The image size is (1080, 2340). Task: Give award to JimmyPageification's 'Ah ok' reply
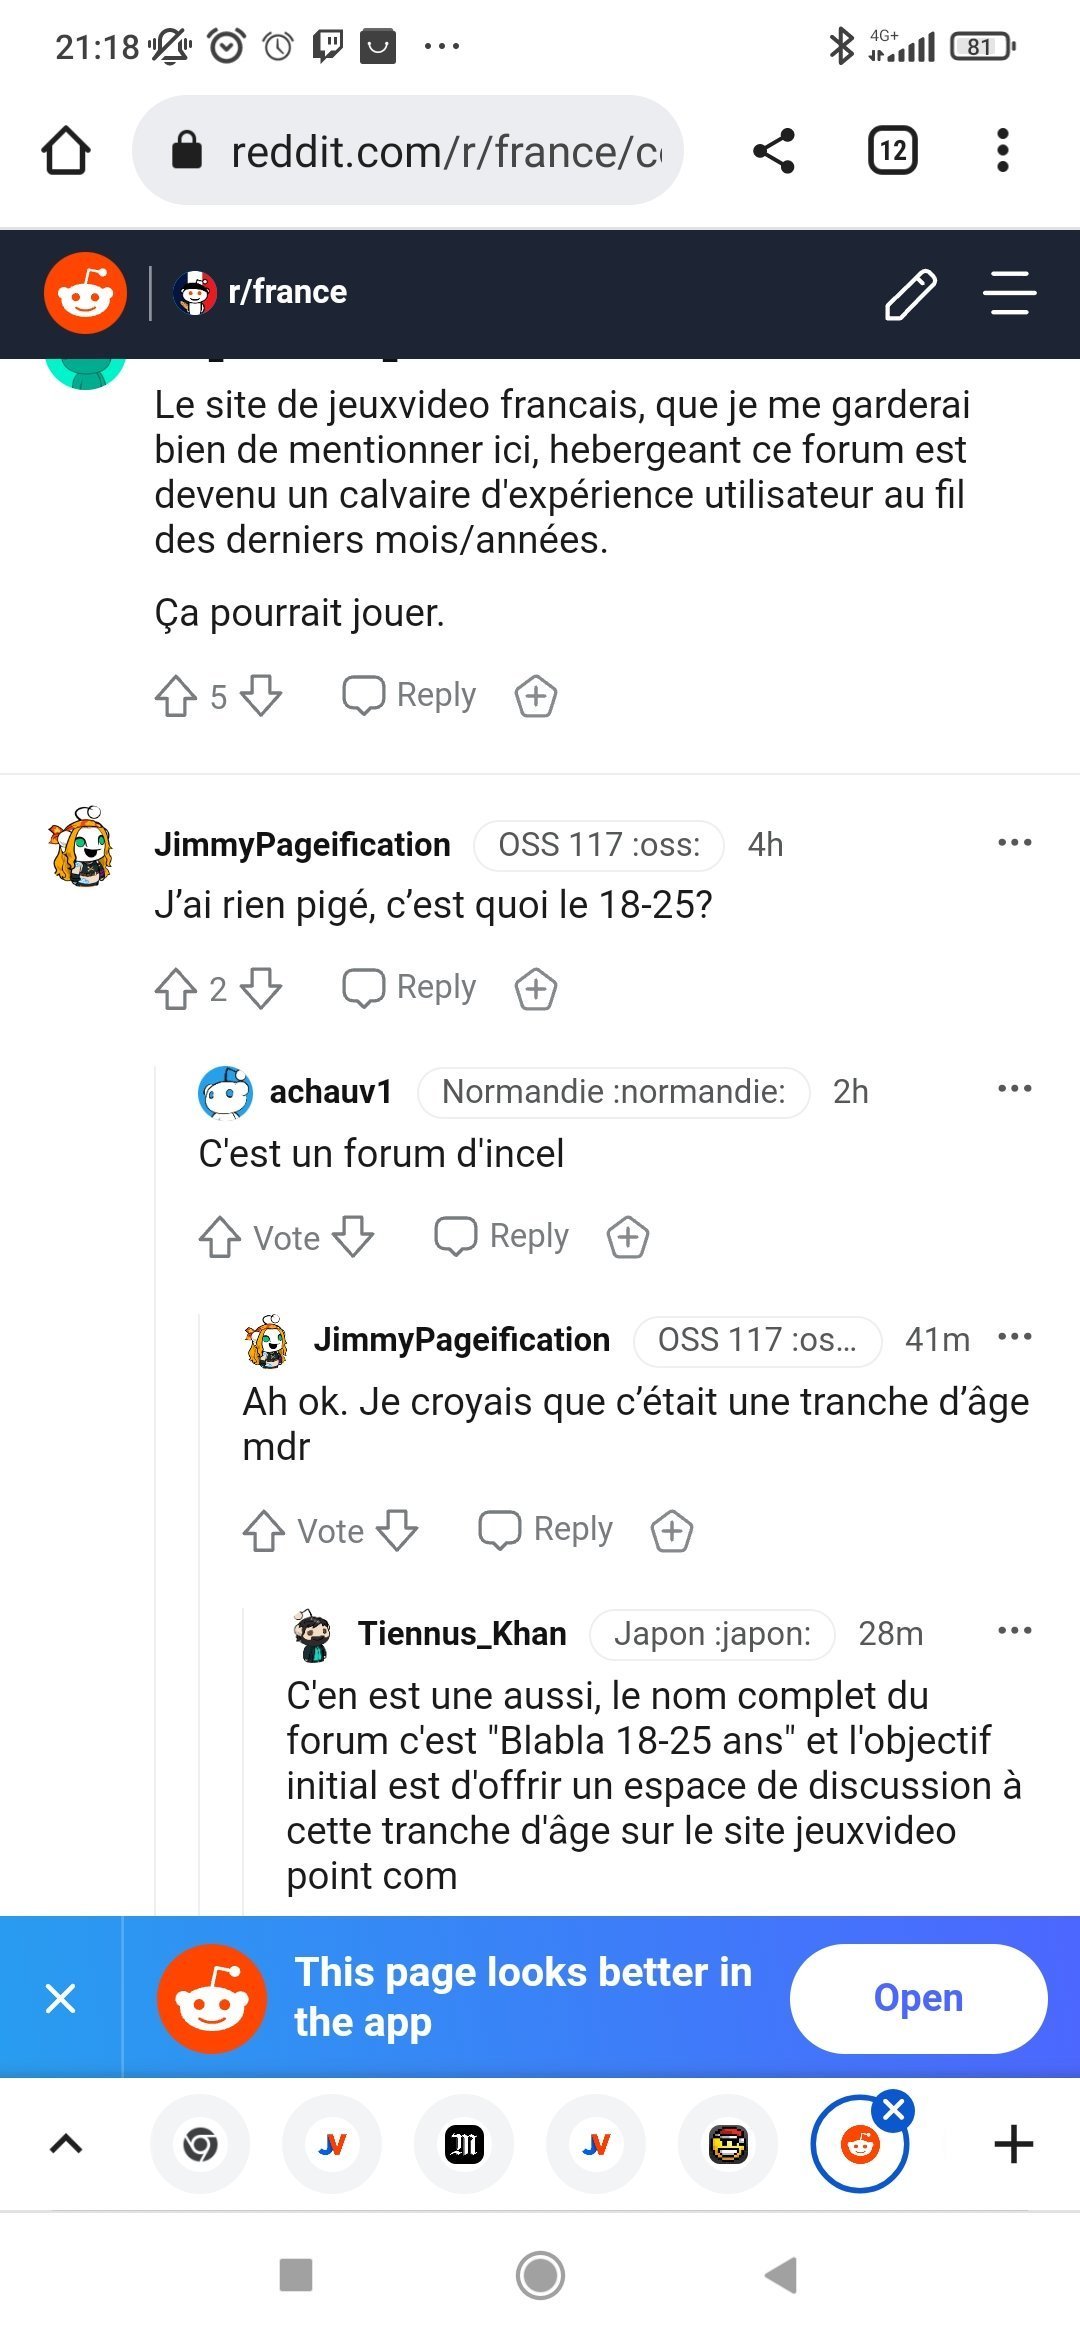tap(672, 1531)
